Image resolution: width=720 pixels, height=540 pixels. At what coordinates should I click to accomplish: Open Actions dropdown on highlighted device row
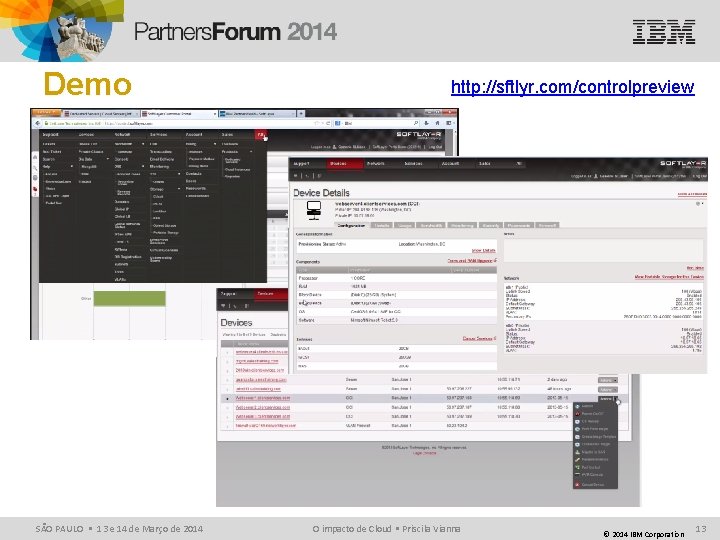point(608,399)
